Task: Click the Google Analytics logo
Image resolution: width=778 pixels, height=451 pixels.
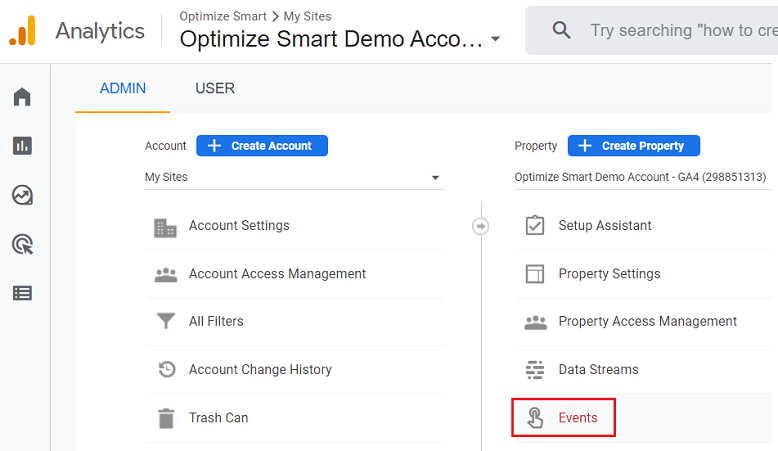Action: (22, 31)
